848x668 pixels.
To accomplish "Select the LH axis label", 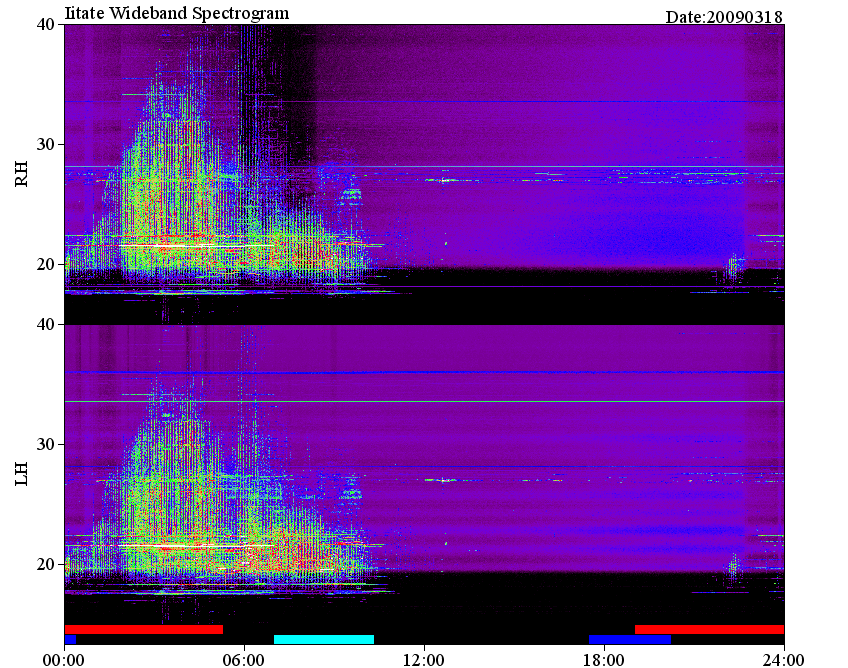I will tap(21, 474).
